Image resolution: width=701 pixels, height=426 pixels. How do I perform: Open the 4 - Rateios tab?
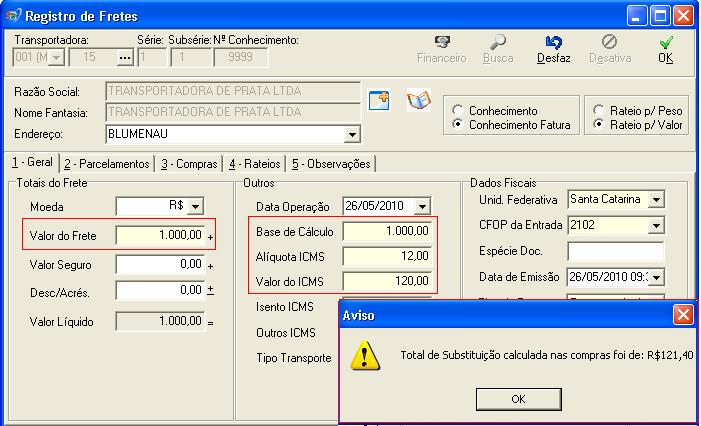(253, 164)
